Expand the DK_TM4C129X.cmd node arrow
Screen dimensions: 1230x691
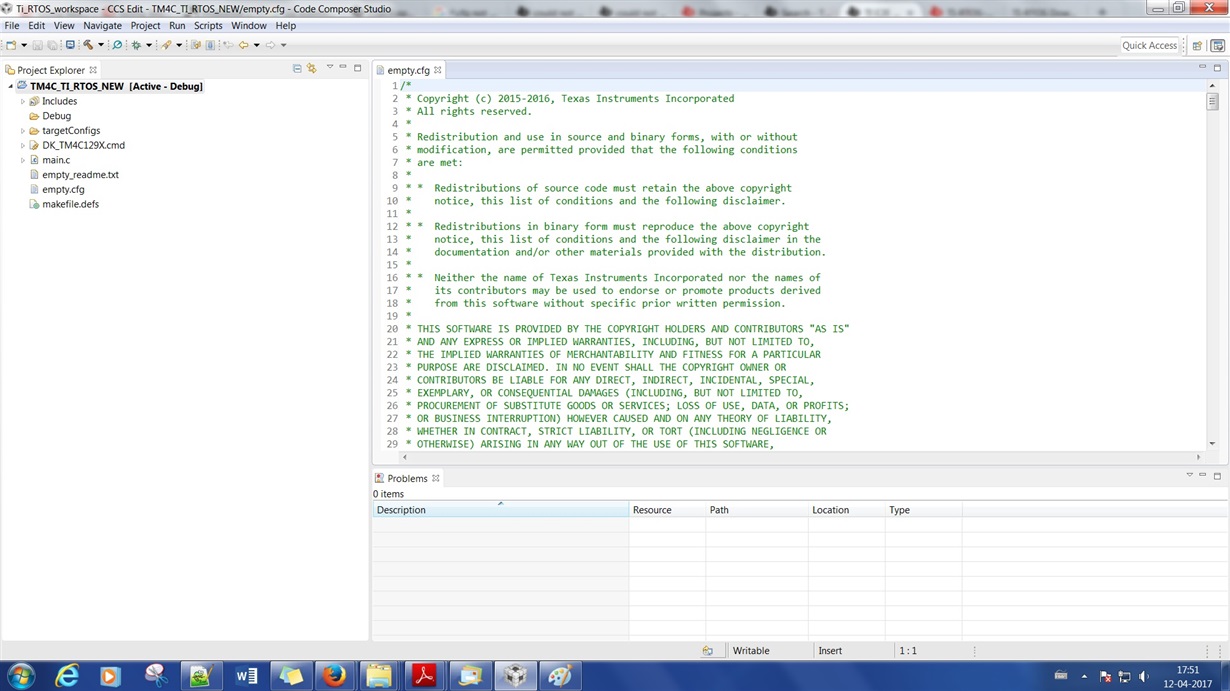23,145
